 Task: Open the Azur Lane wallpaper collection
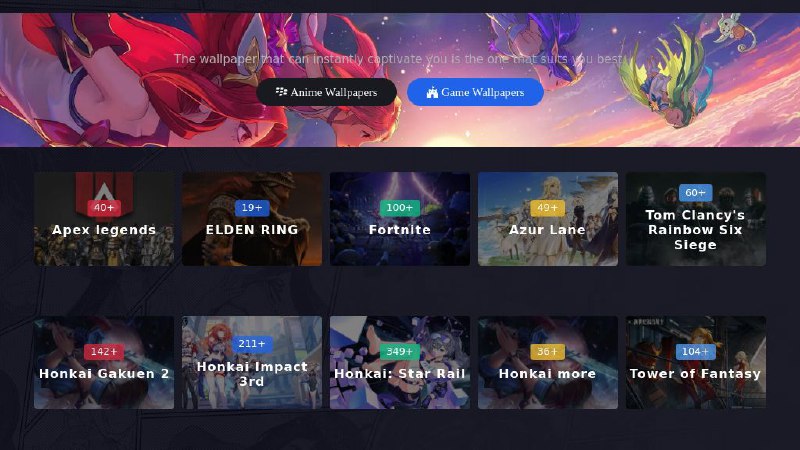pyautogui.click(x=548, y=219)
